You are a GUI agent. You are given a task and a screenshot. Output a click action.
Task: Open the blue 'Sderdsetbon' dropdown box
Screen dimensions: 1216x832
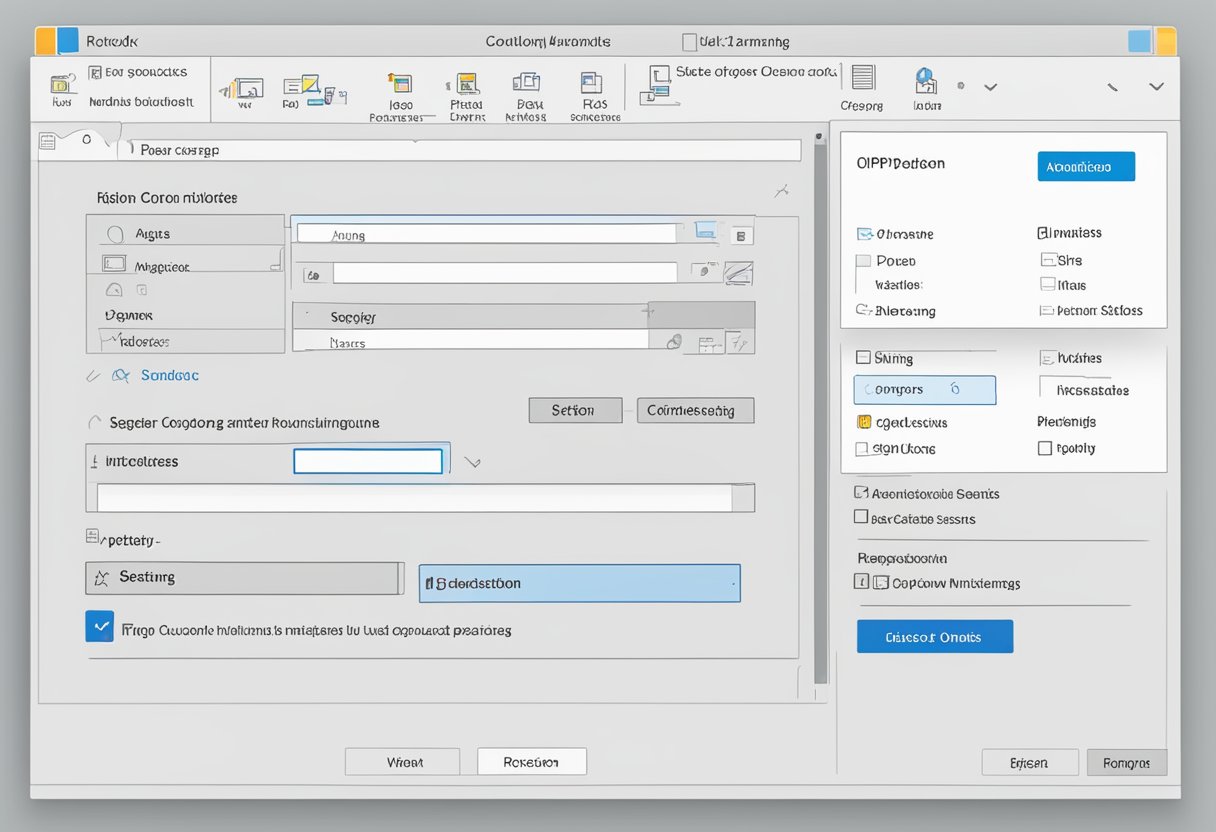pos(579,583)
